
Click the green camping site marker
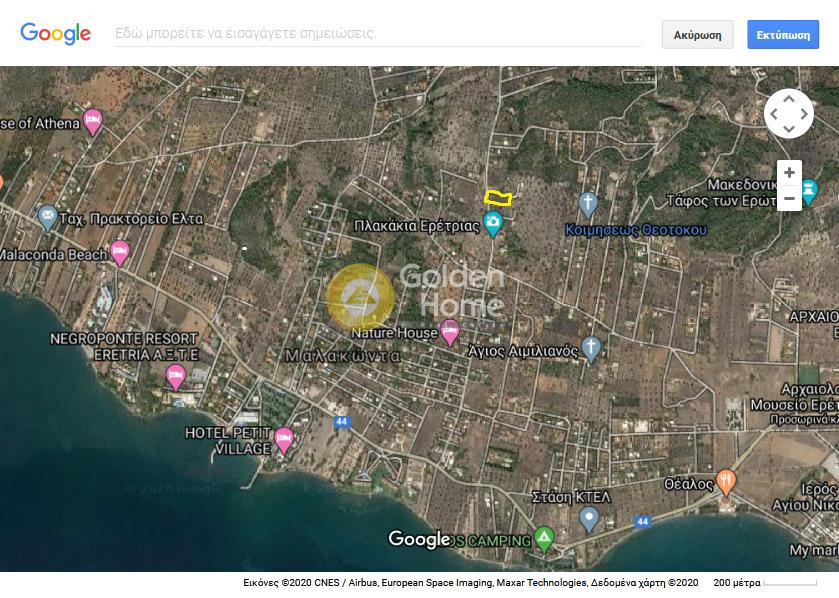[x=543, y=539]
